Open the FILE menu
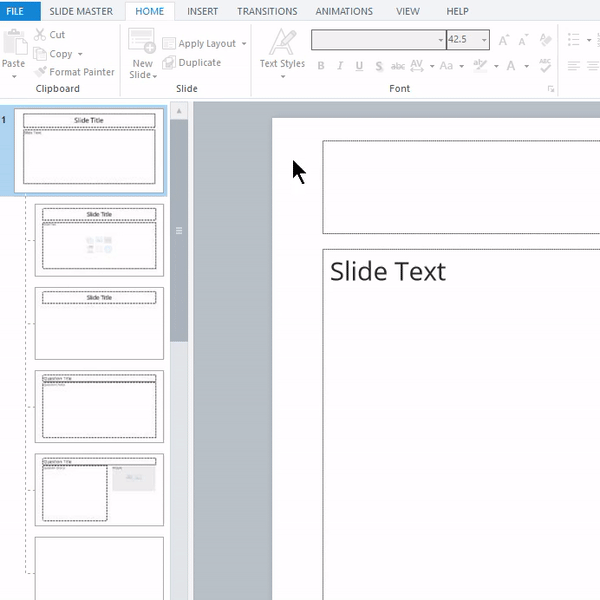The image size is (600, 600). (20, 11)
